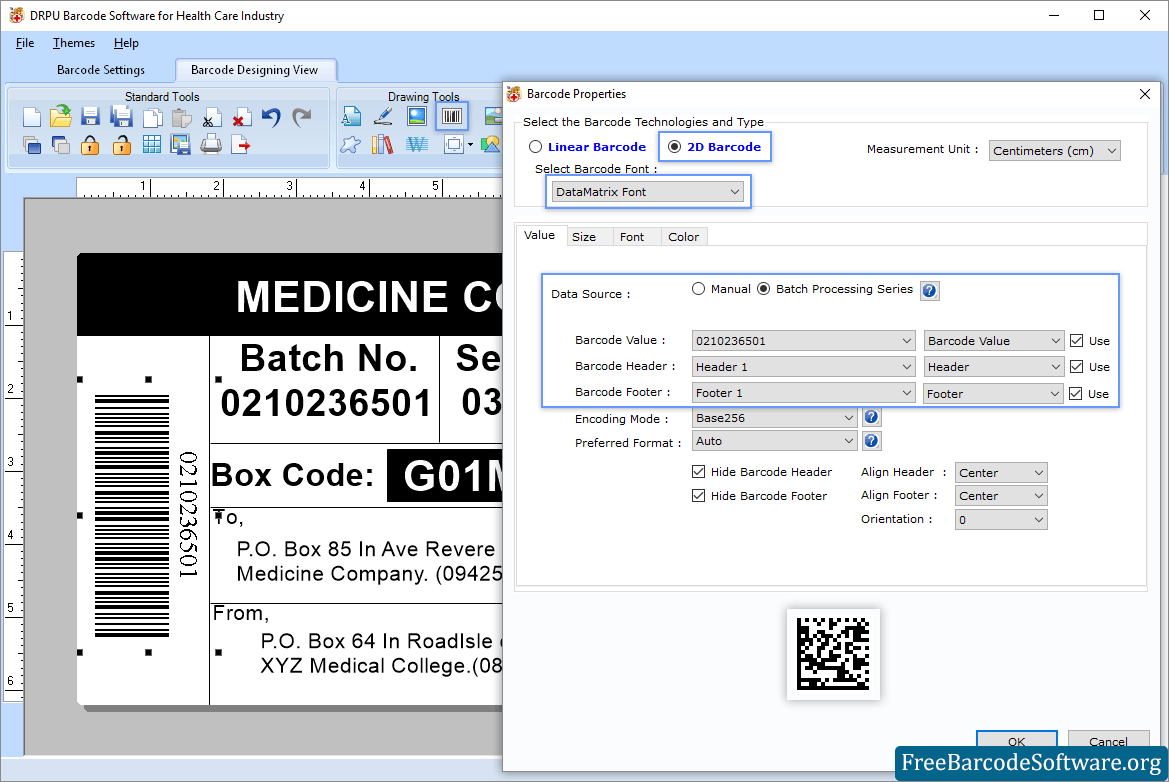The height and width of the screenshot is (782, 1169).
Task: Choose the custom shape star tool
Action: [350, 145]
